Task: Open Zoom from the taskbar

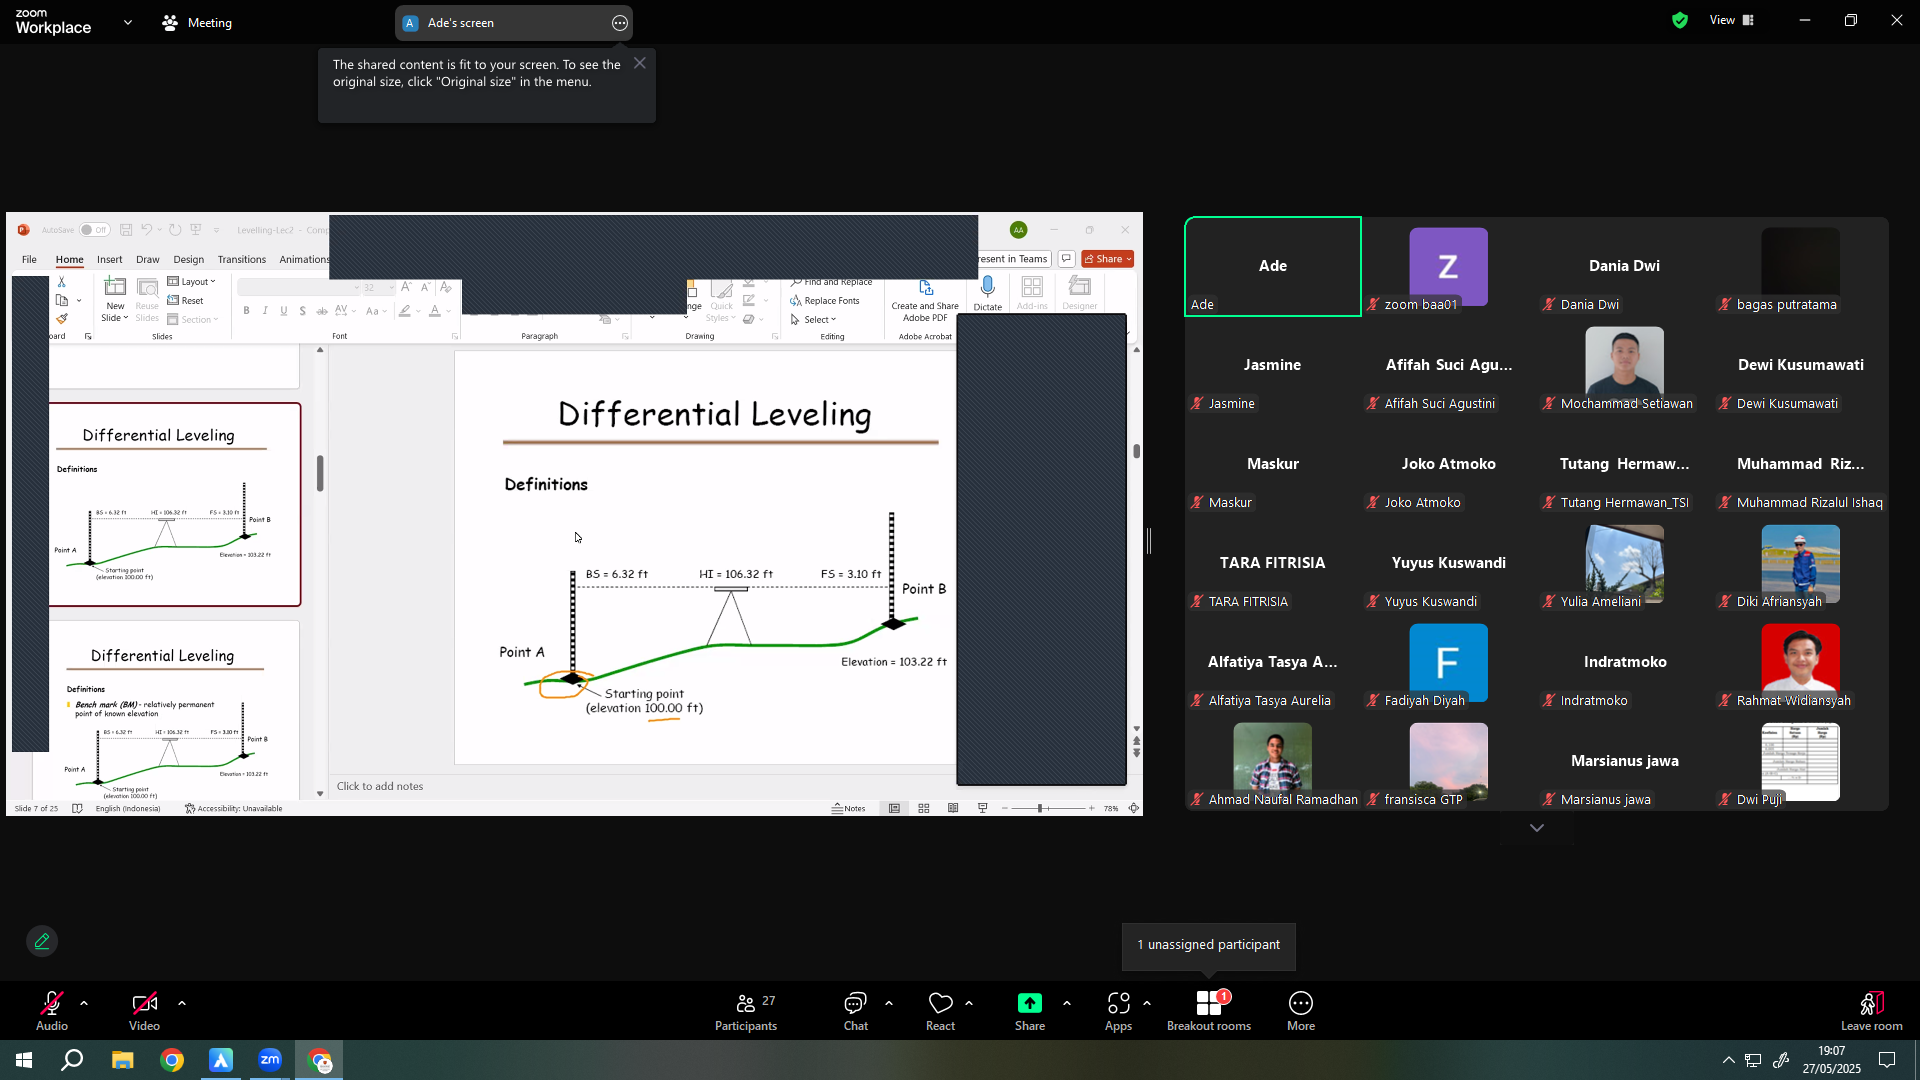Action: click(x=270, y=1060)
